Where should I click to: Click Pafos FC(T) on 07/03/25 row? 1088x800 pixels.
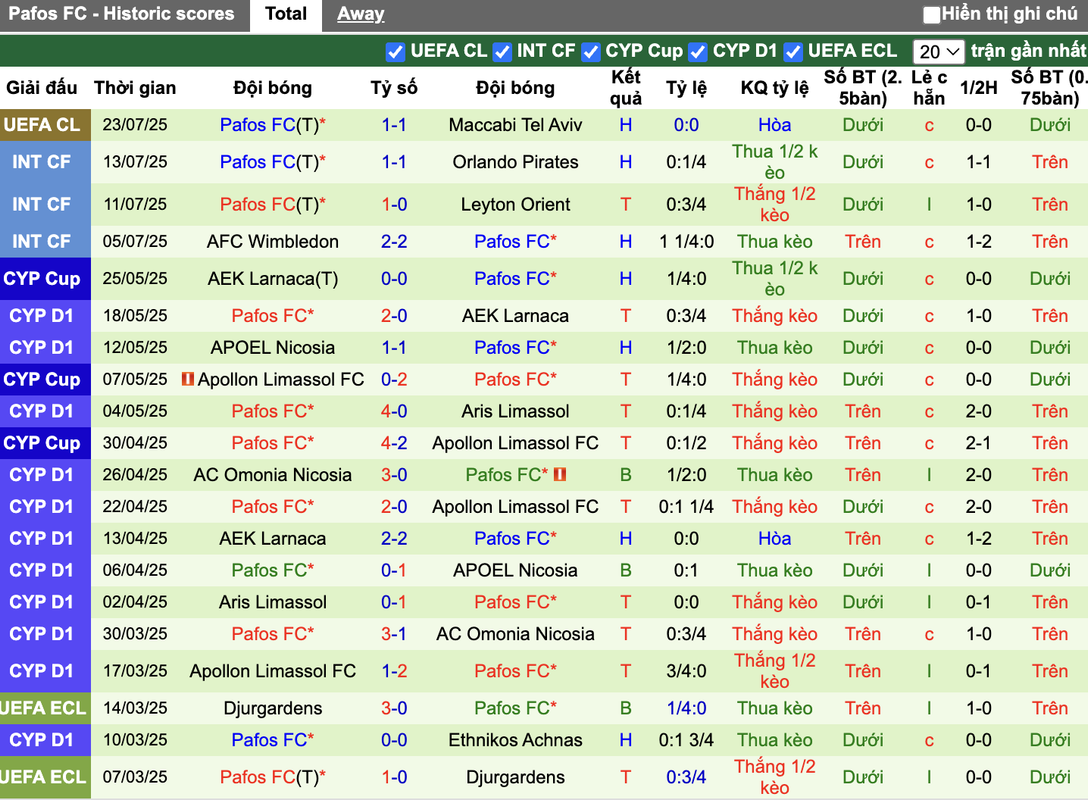tap(273, 777)
